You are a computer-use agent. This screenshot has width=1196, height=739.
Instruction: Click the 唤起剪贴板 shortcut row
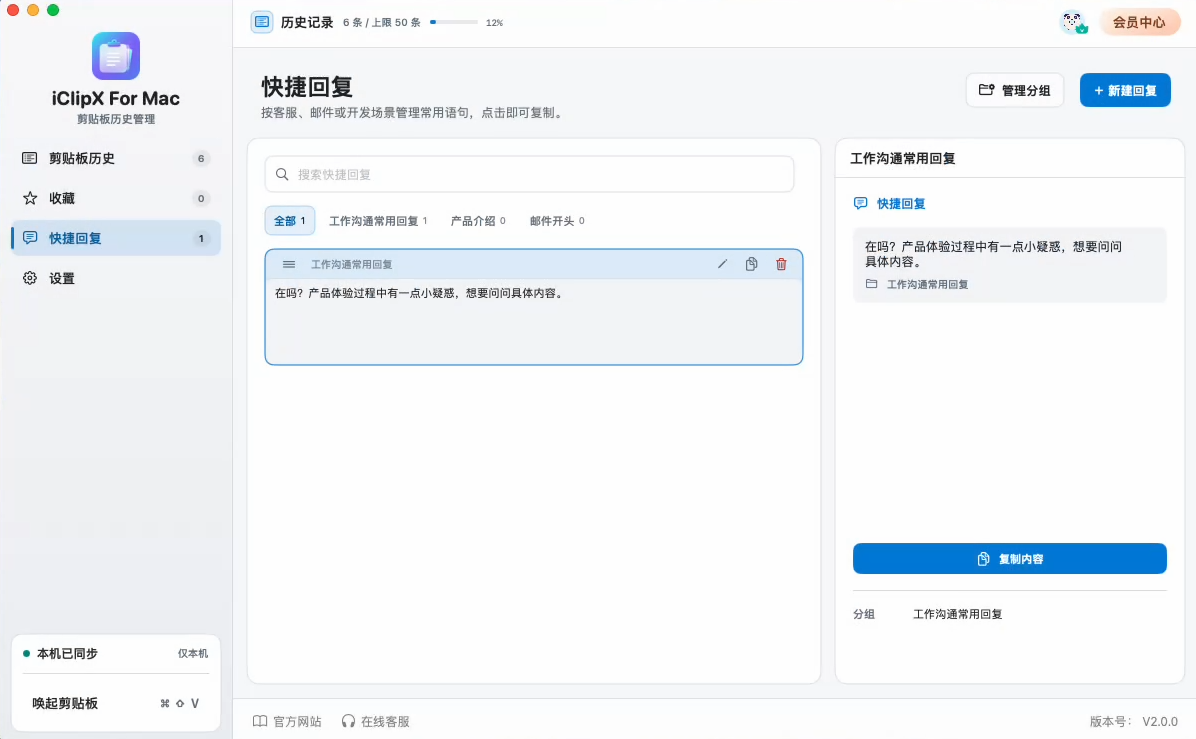[116, 703]
